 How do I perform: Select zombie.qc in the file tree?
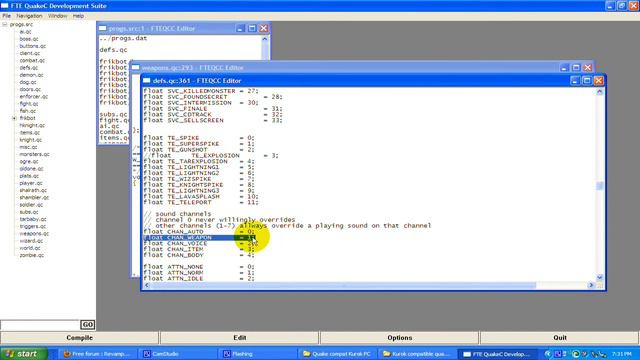[31, 256]
